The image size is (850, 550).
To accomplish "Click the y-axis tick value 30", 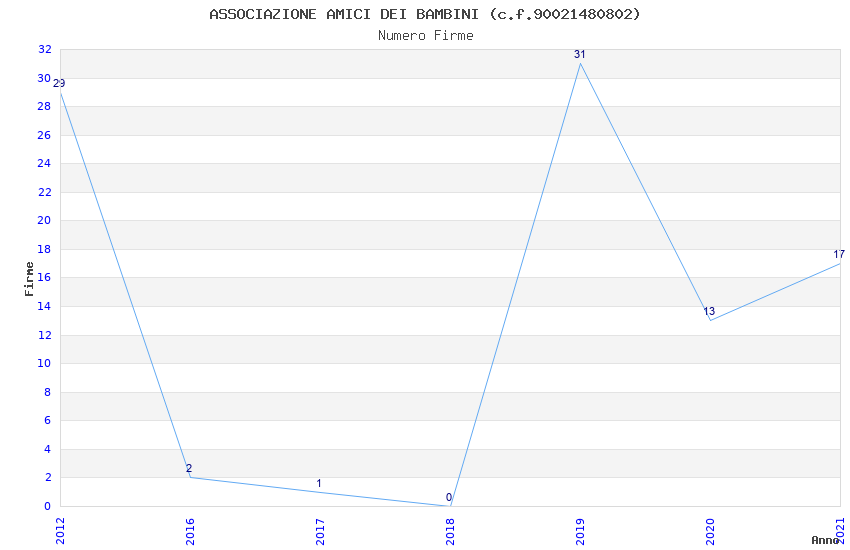I will pyautogui.click(x=44, y=78).
